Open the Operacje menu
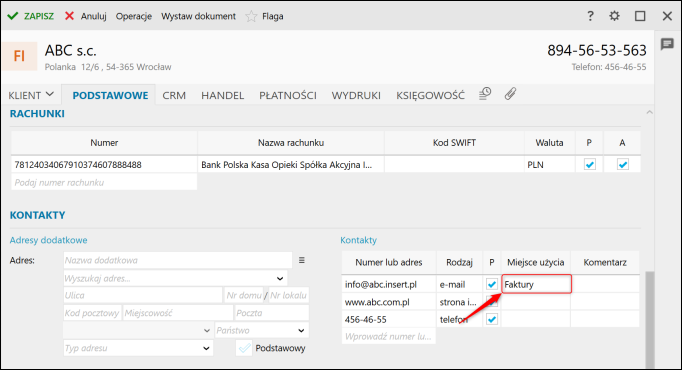The height and width of the screenshot is (370, 682). (134, 16)
